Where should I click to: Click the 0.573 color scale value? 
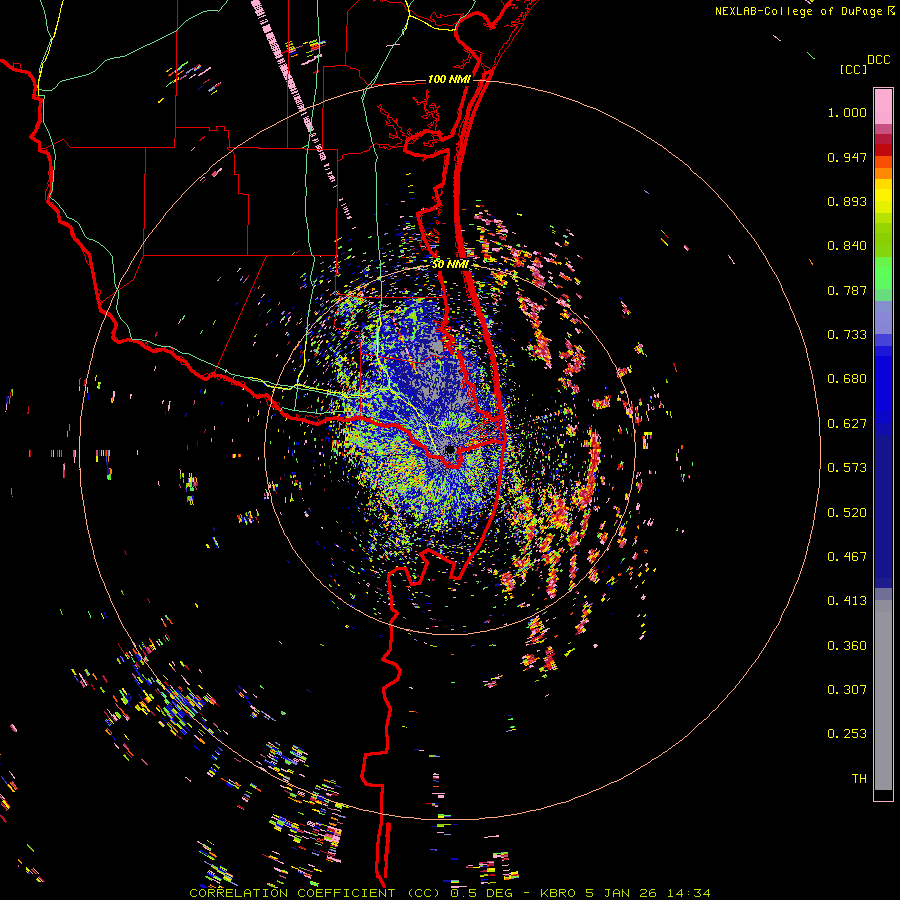[x=847, y=468]
